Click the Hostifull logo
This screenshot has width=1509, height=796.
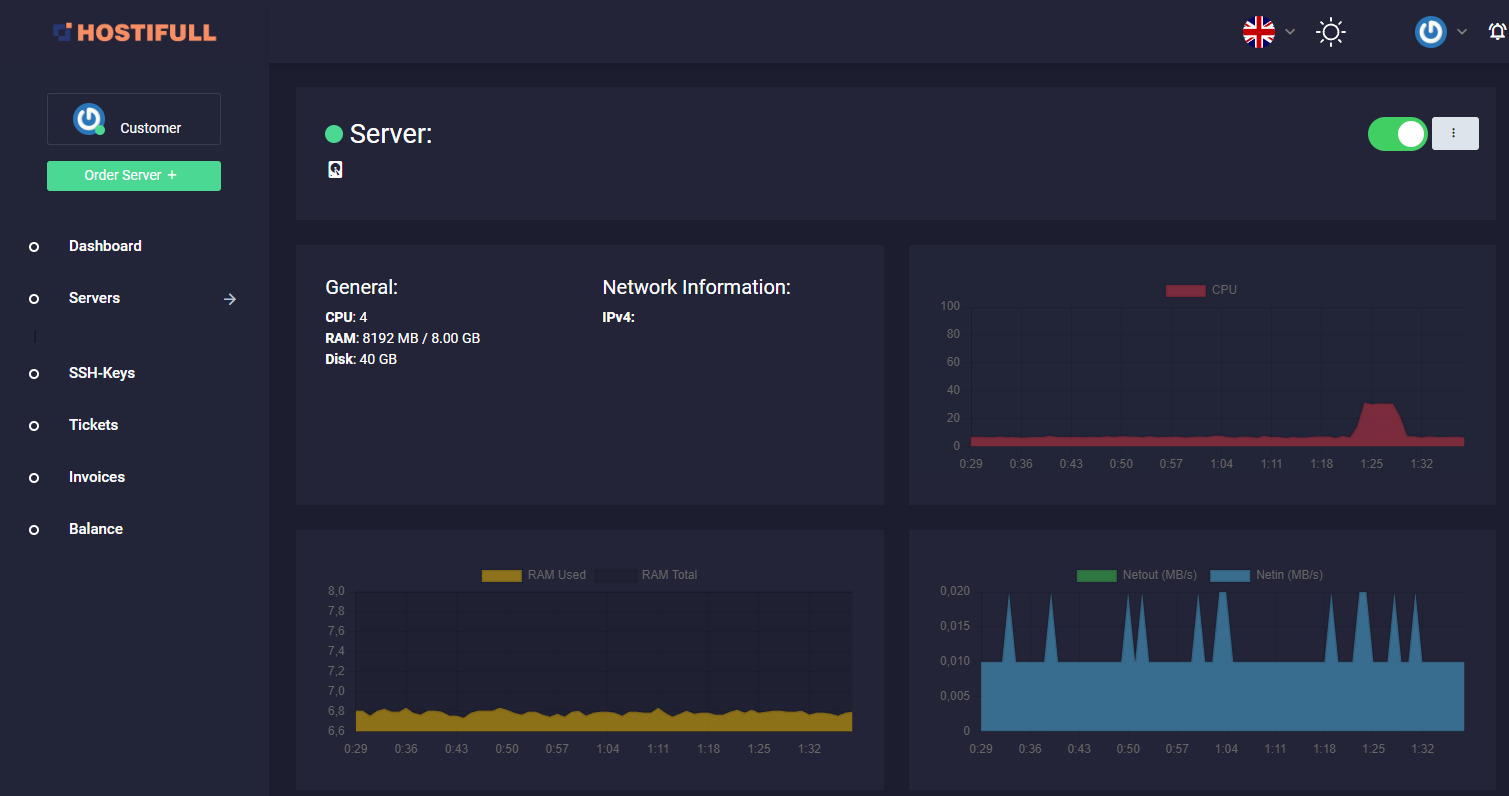coord(134,32)
